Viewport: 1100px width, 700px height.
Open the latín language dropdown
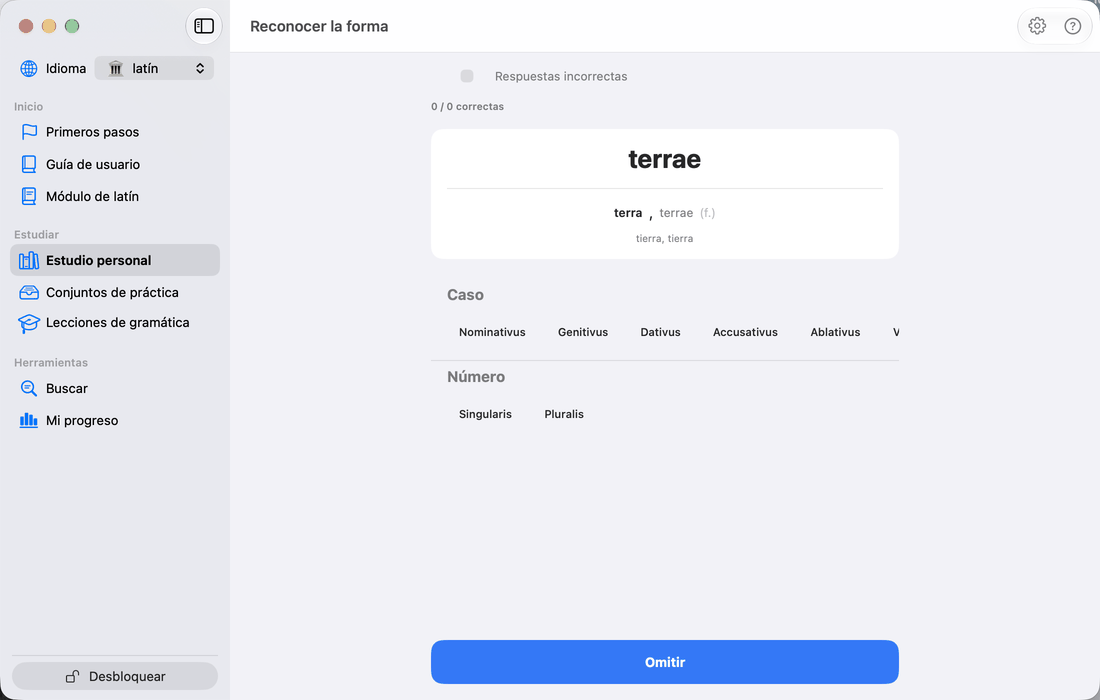pyautogui.click(x=154, y=68)
